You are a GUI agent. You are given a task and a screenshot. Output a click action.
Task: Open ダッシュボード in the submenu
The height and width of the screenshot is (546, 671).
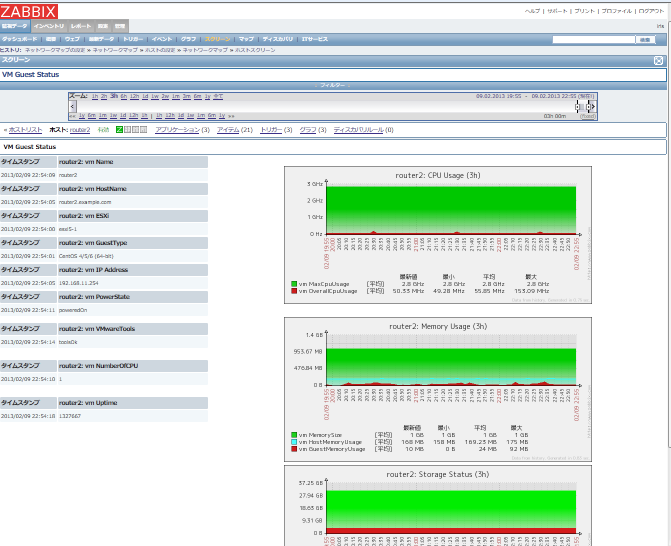(x=19, y=39)
